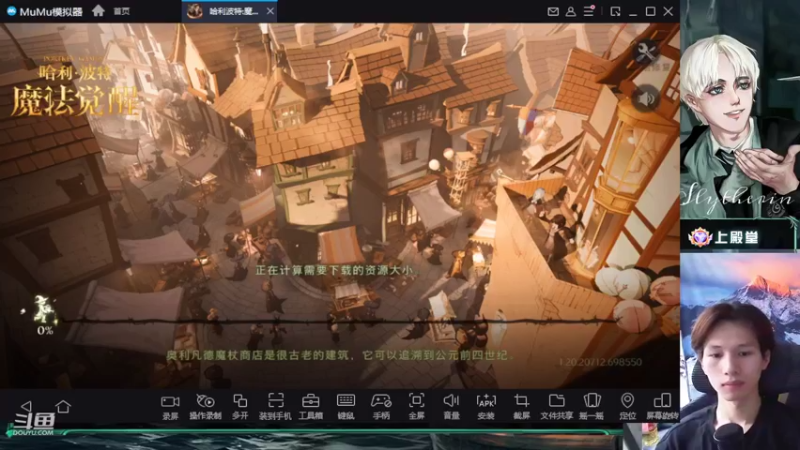Open the game repair wrench icon

point(645,52)
